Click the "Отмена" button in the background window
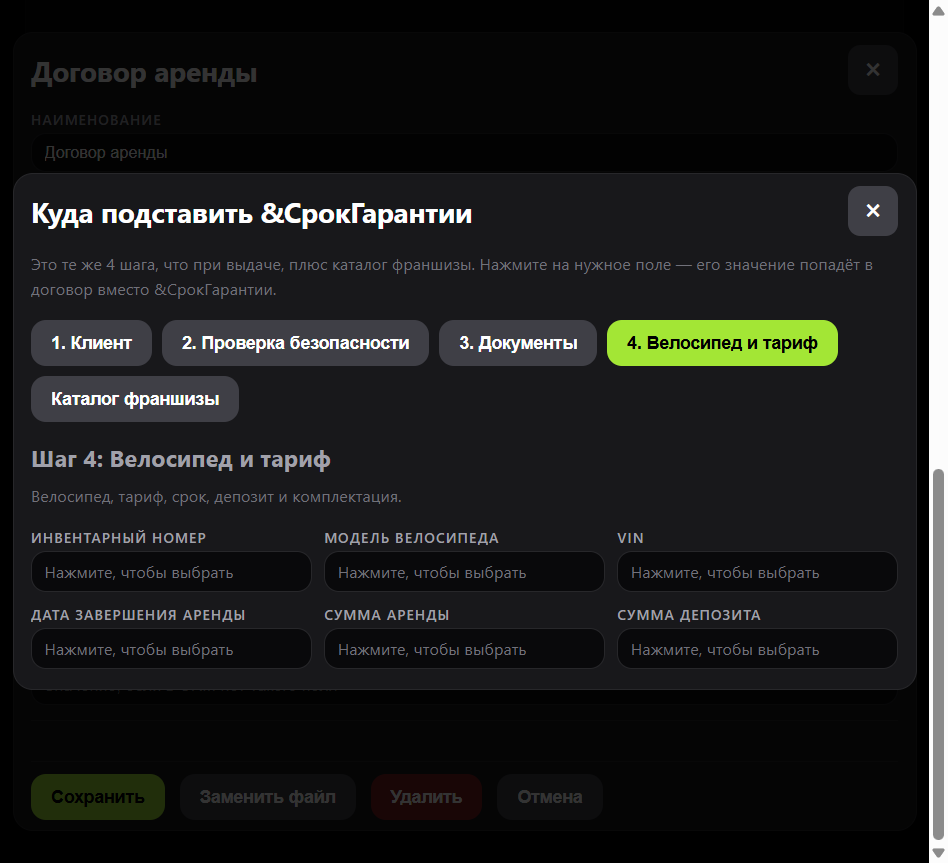 tap(550, 797)
